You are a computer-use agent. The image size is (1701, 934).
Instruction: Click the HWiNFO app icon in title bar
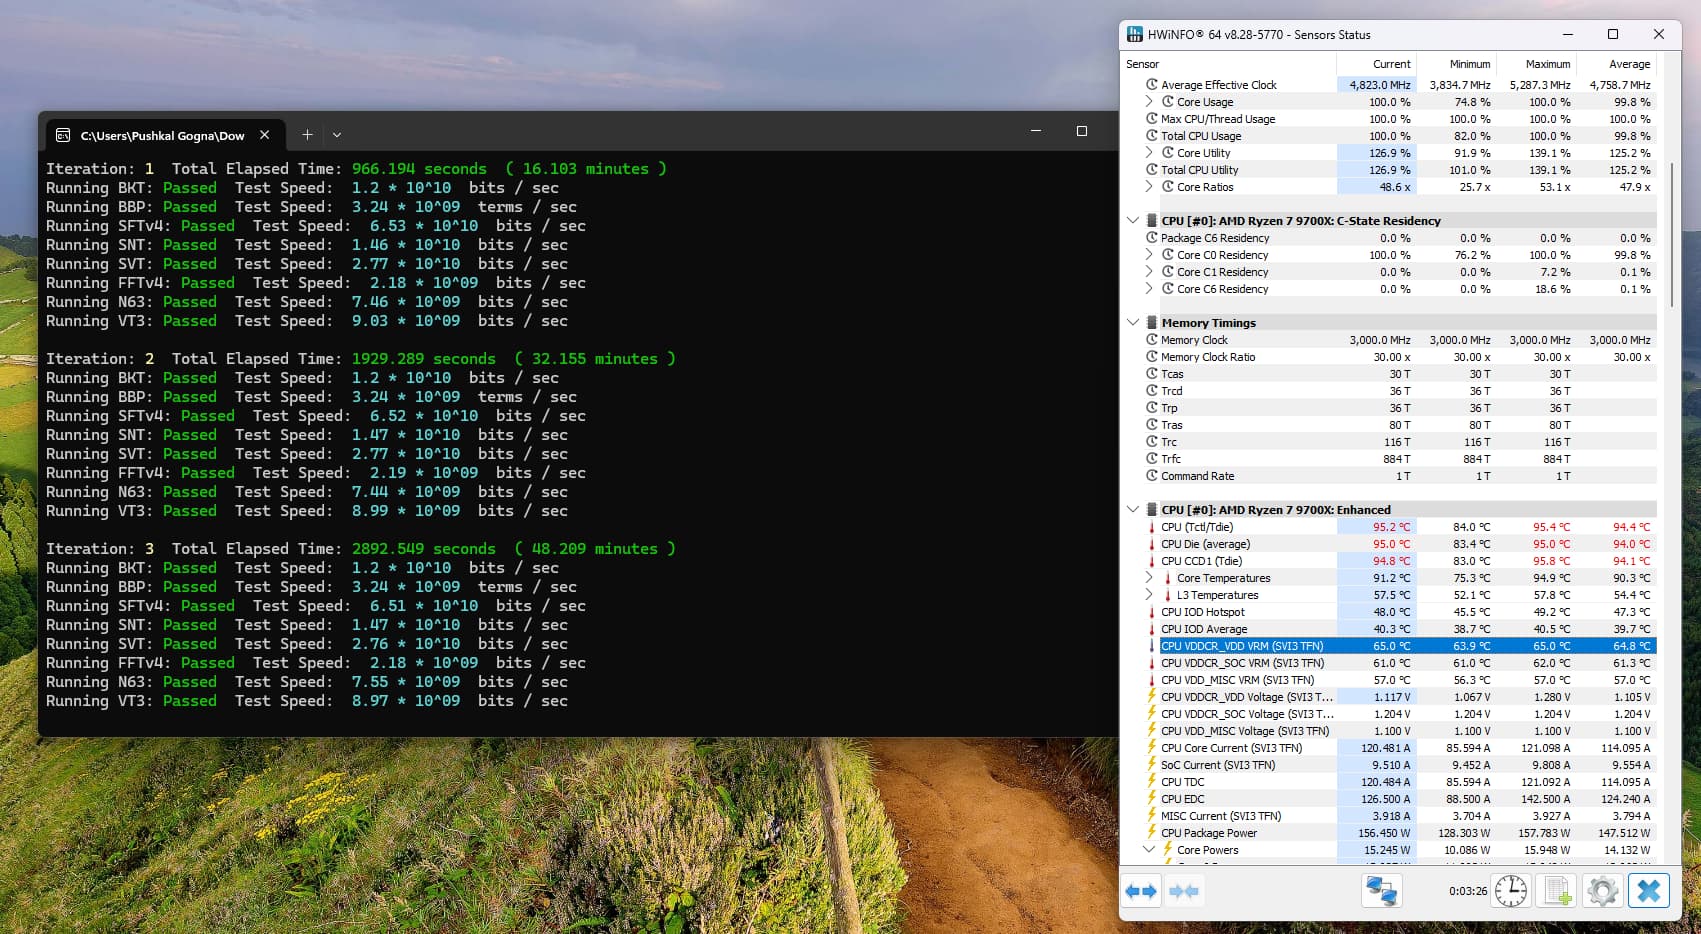pos(1135,34)
